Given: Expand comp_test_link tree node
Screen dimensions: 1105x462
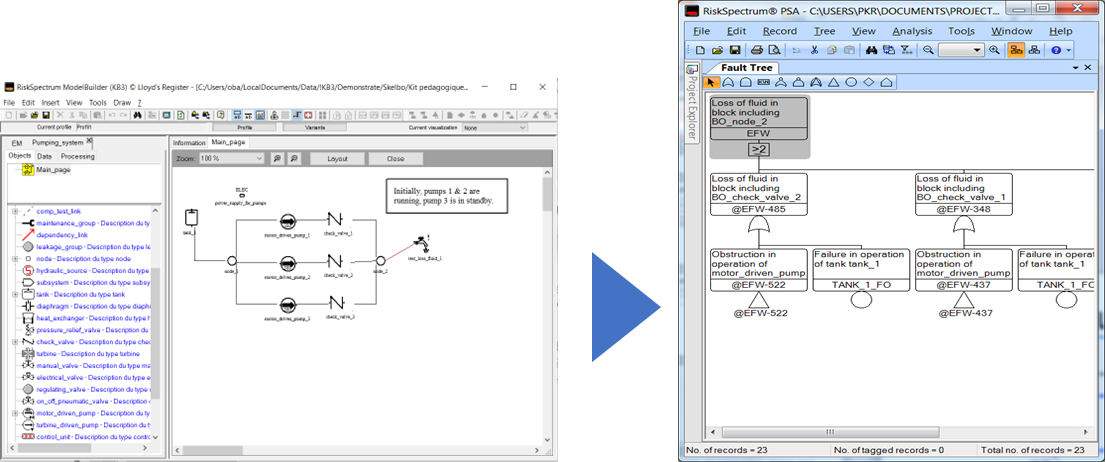Looking at the screenshot, I should click(x=15, y=211).
